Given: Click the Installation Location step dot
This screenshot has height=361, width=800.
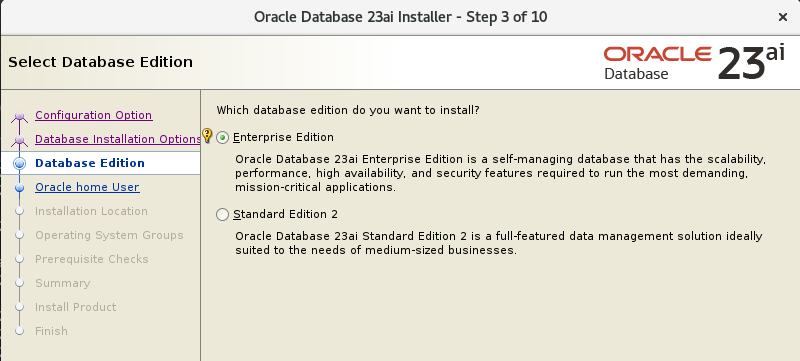Looking at the screenshot, I should [x=19, y=212].
